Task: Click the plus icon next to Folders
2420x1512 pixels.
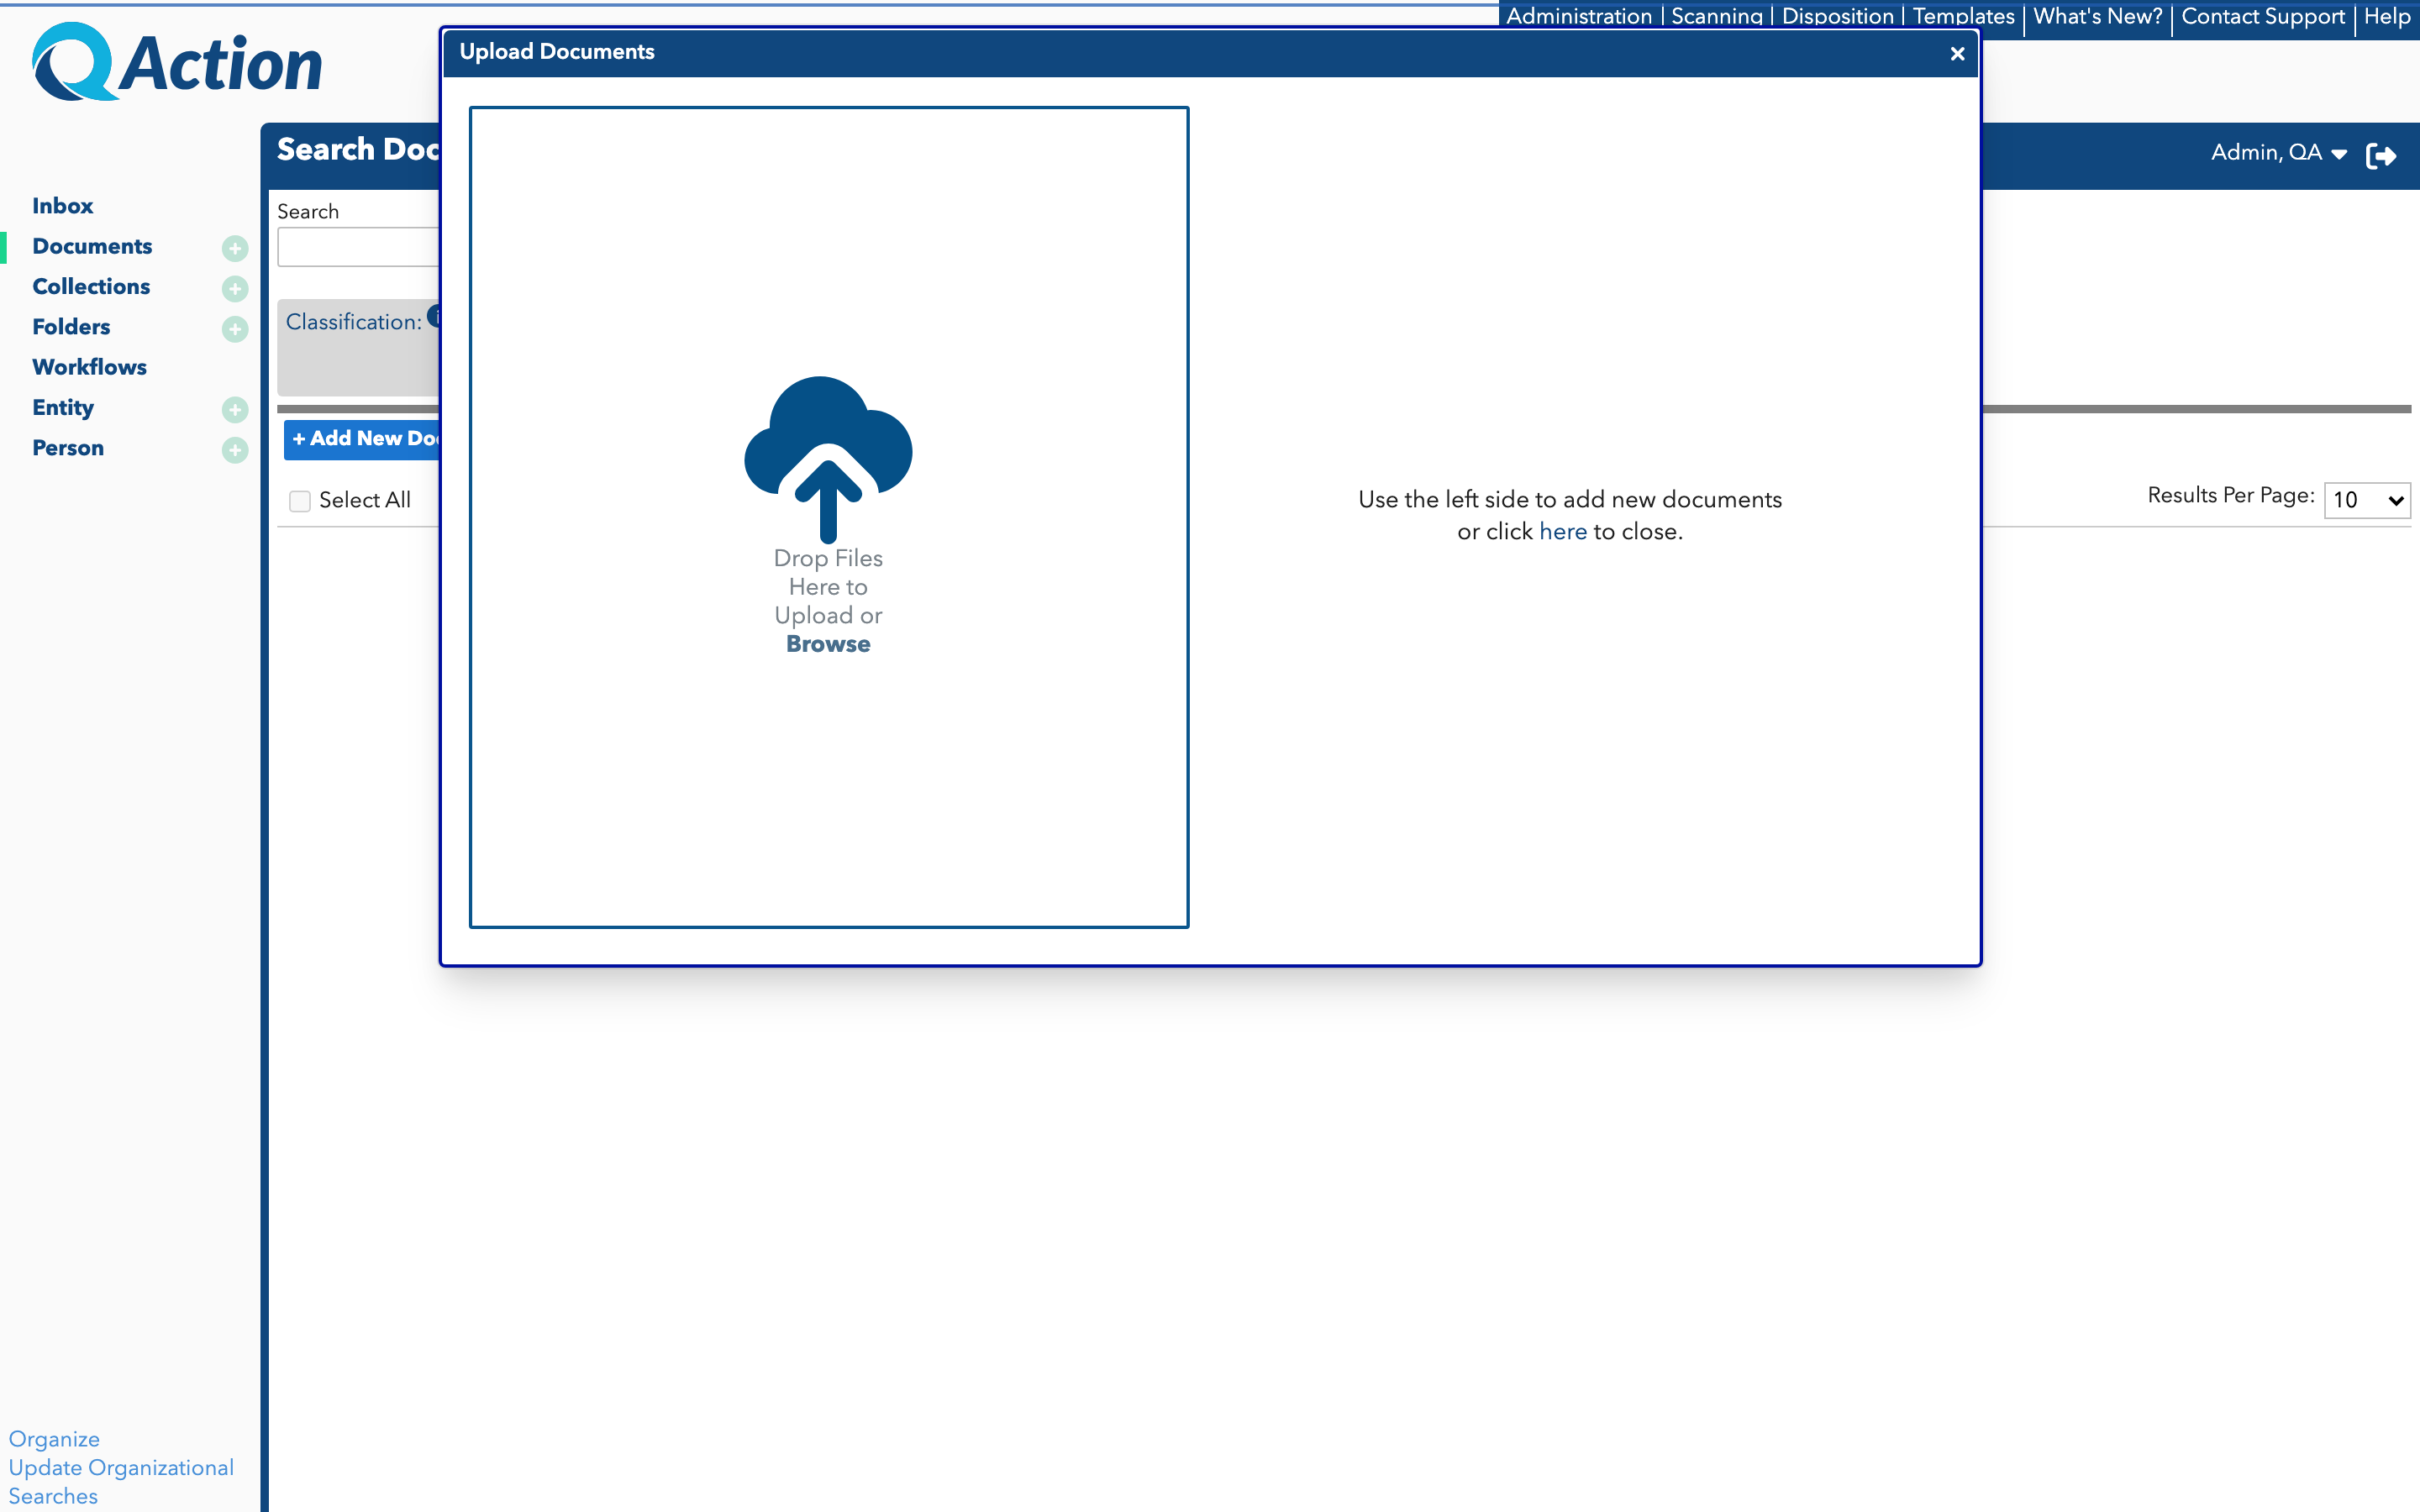Action: (x=235, y=329)
